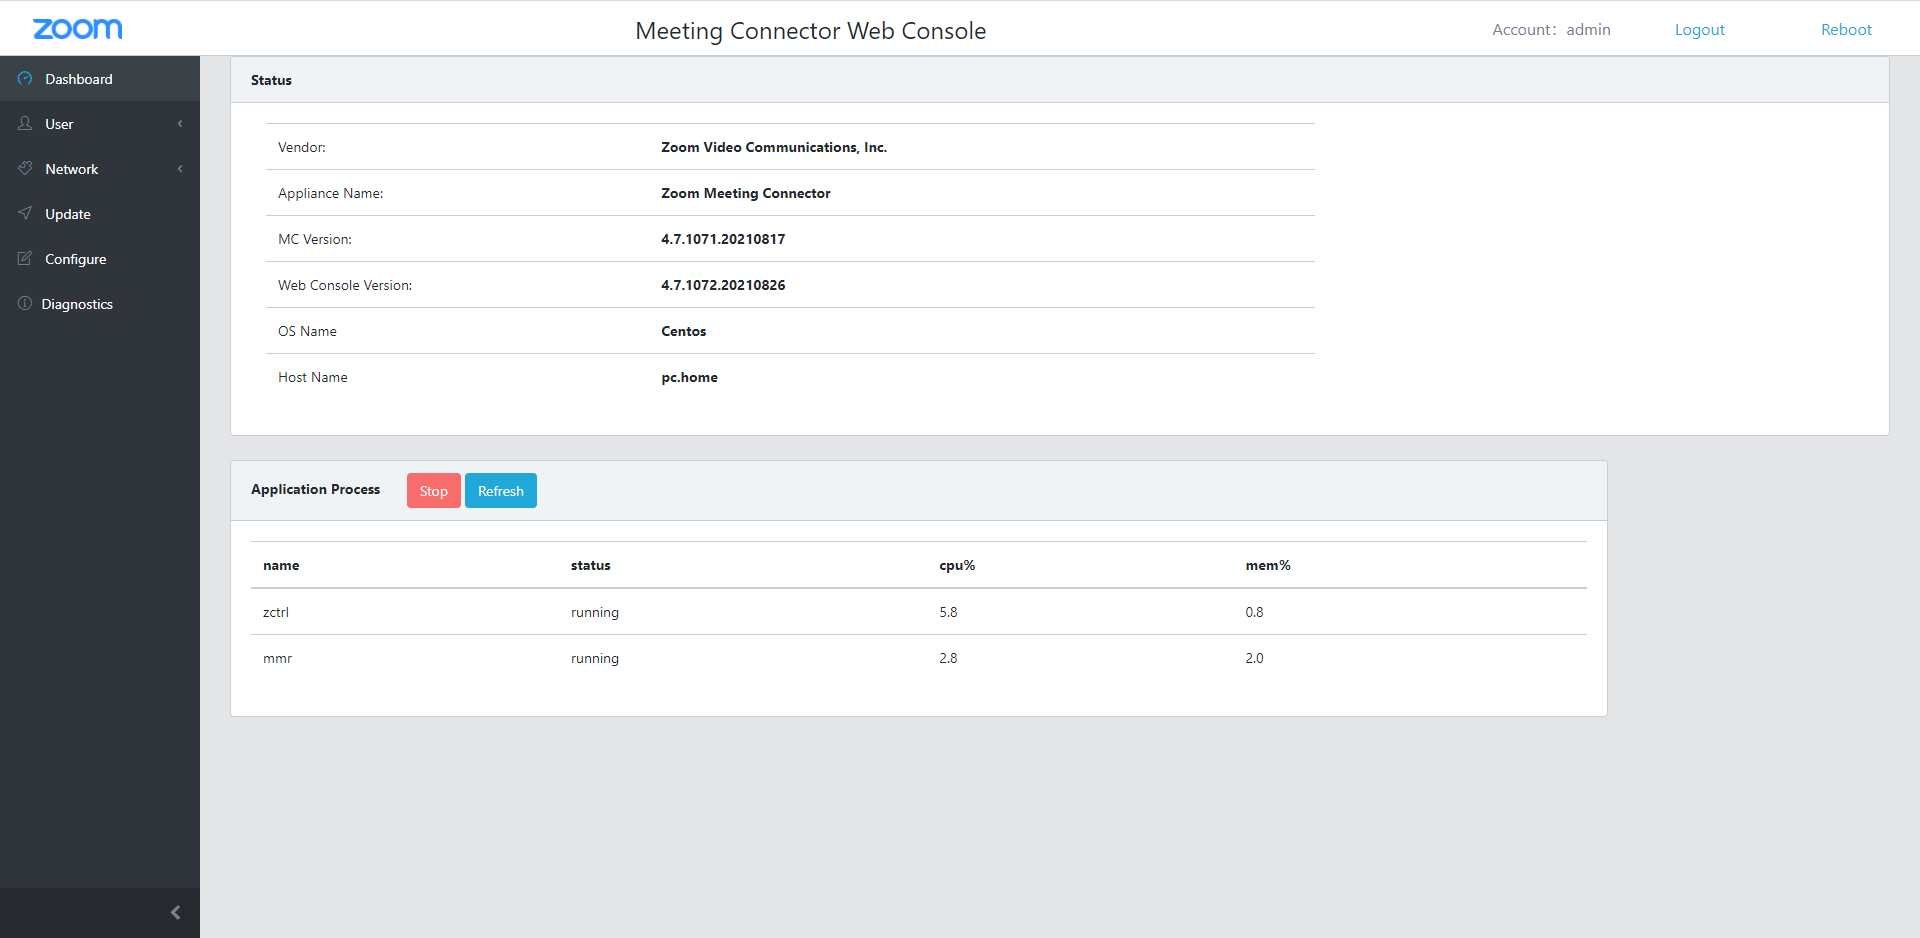Click the name column header
Viewport: 1920px width, 938px height.
281,565
